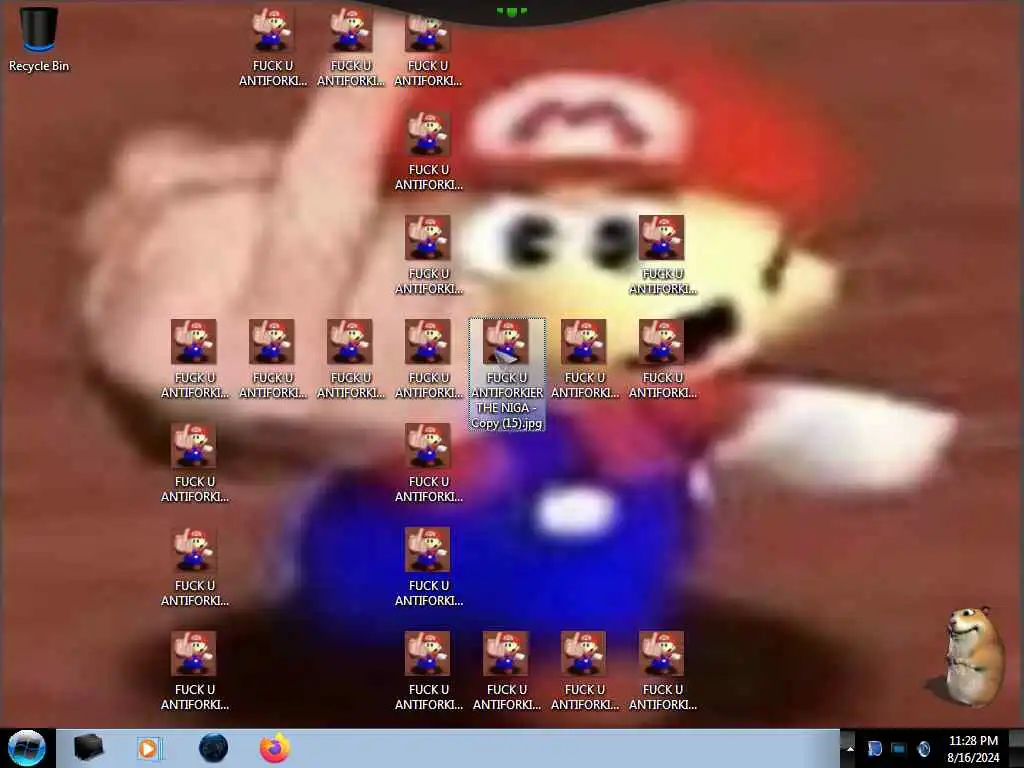This screenshot has width=1024, height=768.
Task: Open the green-lit dock widget along the upper screen edge
Action: pyautogui.click(x=511, y=11)
